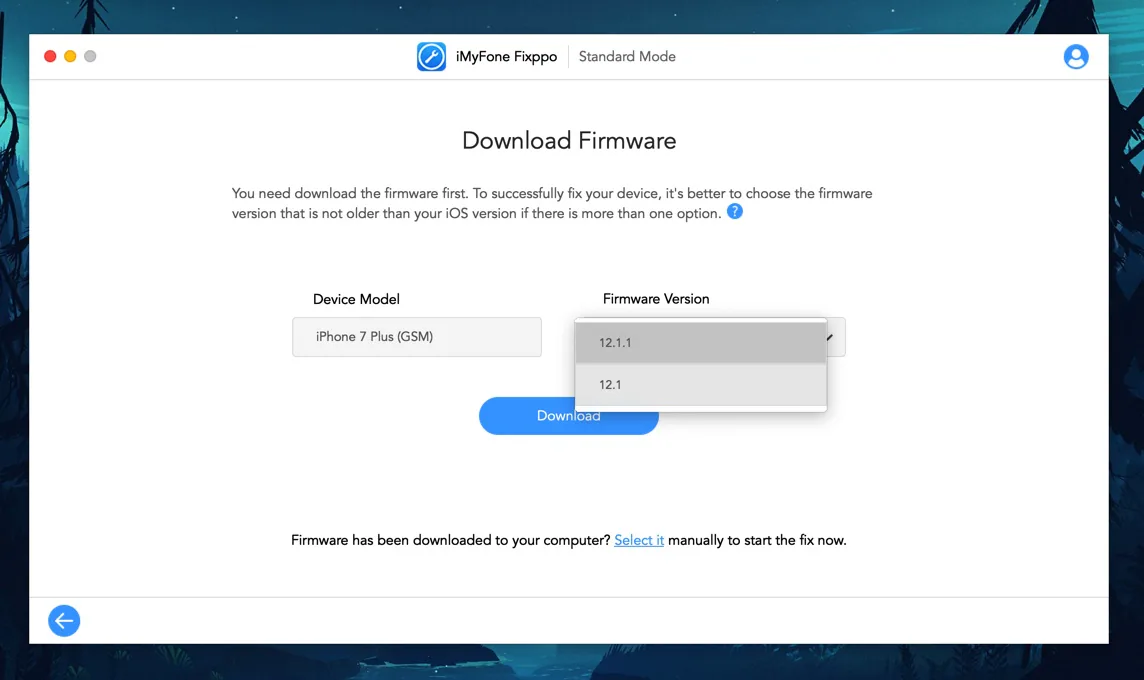Screen dimensions: 1144x680
Task: Click the blue help question mark icon
Action: (735, 212)
